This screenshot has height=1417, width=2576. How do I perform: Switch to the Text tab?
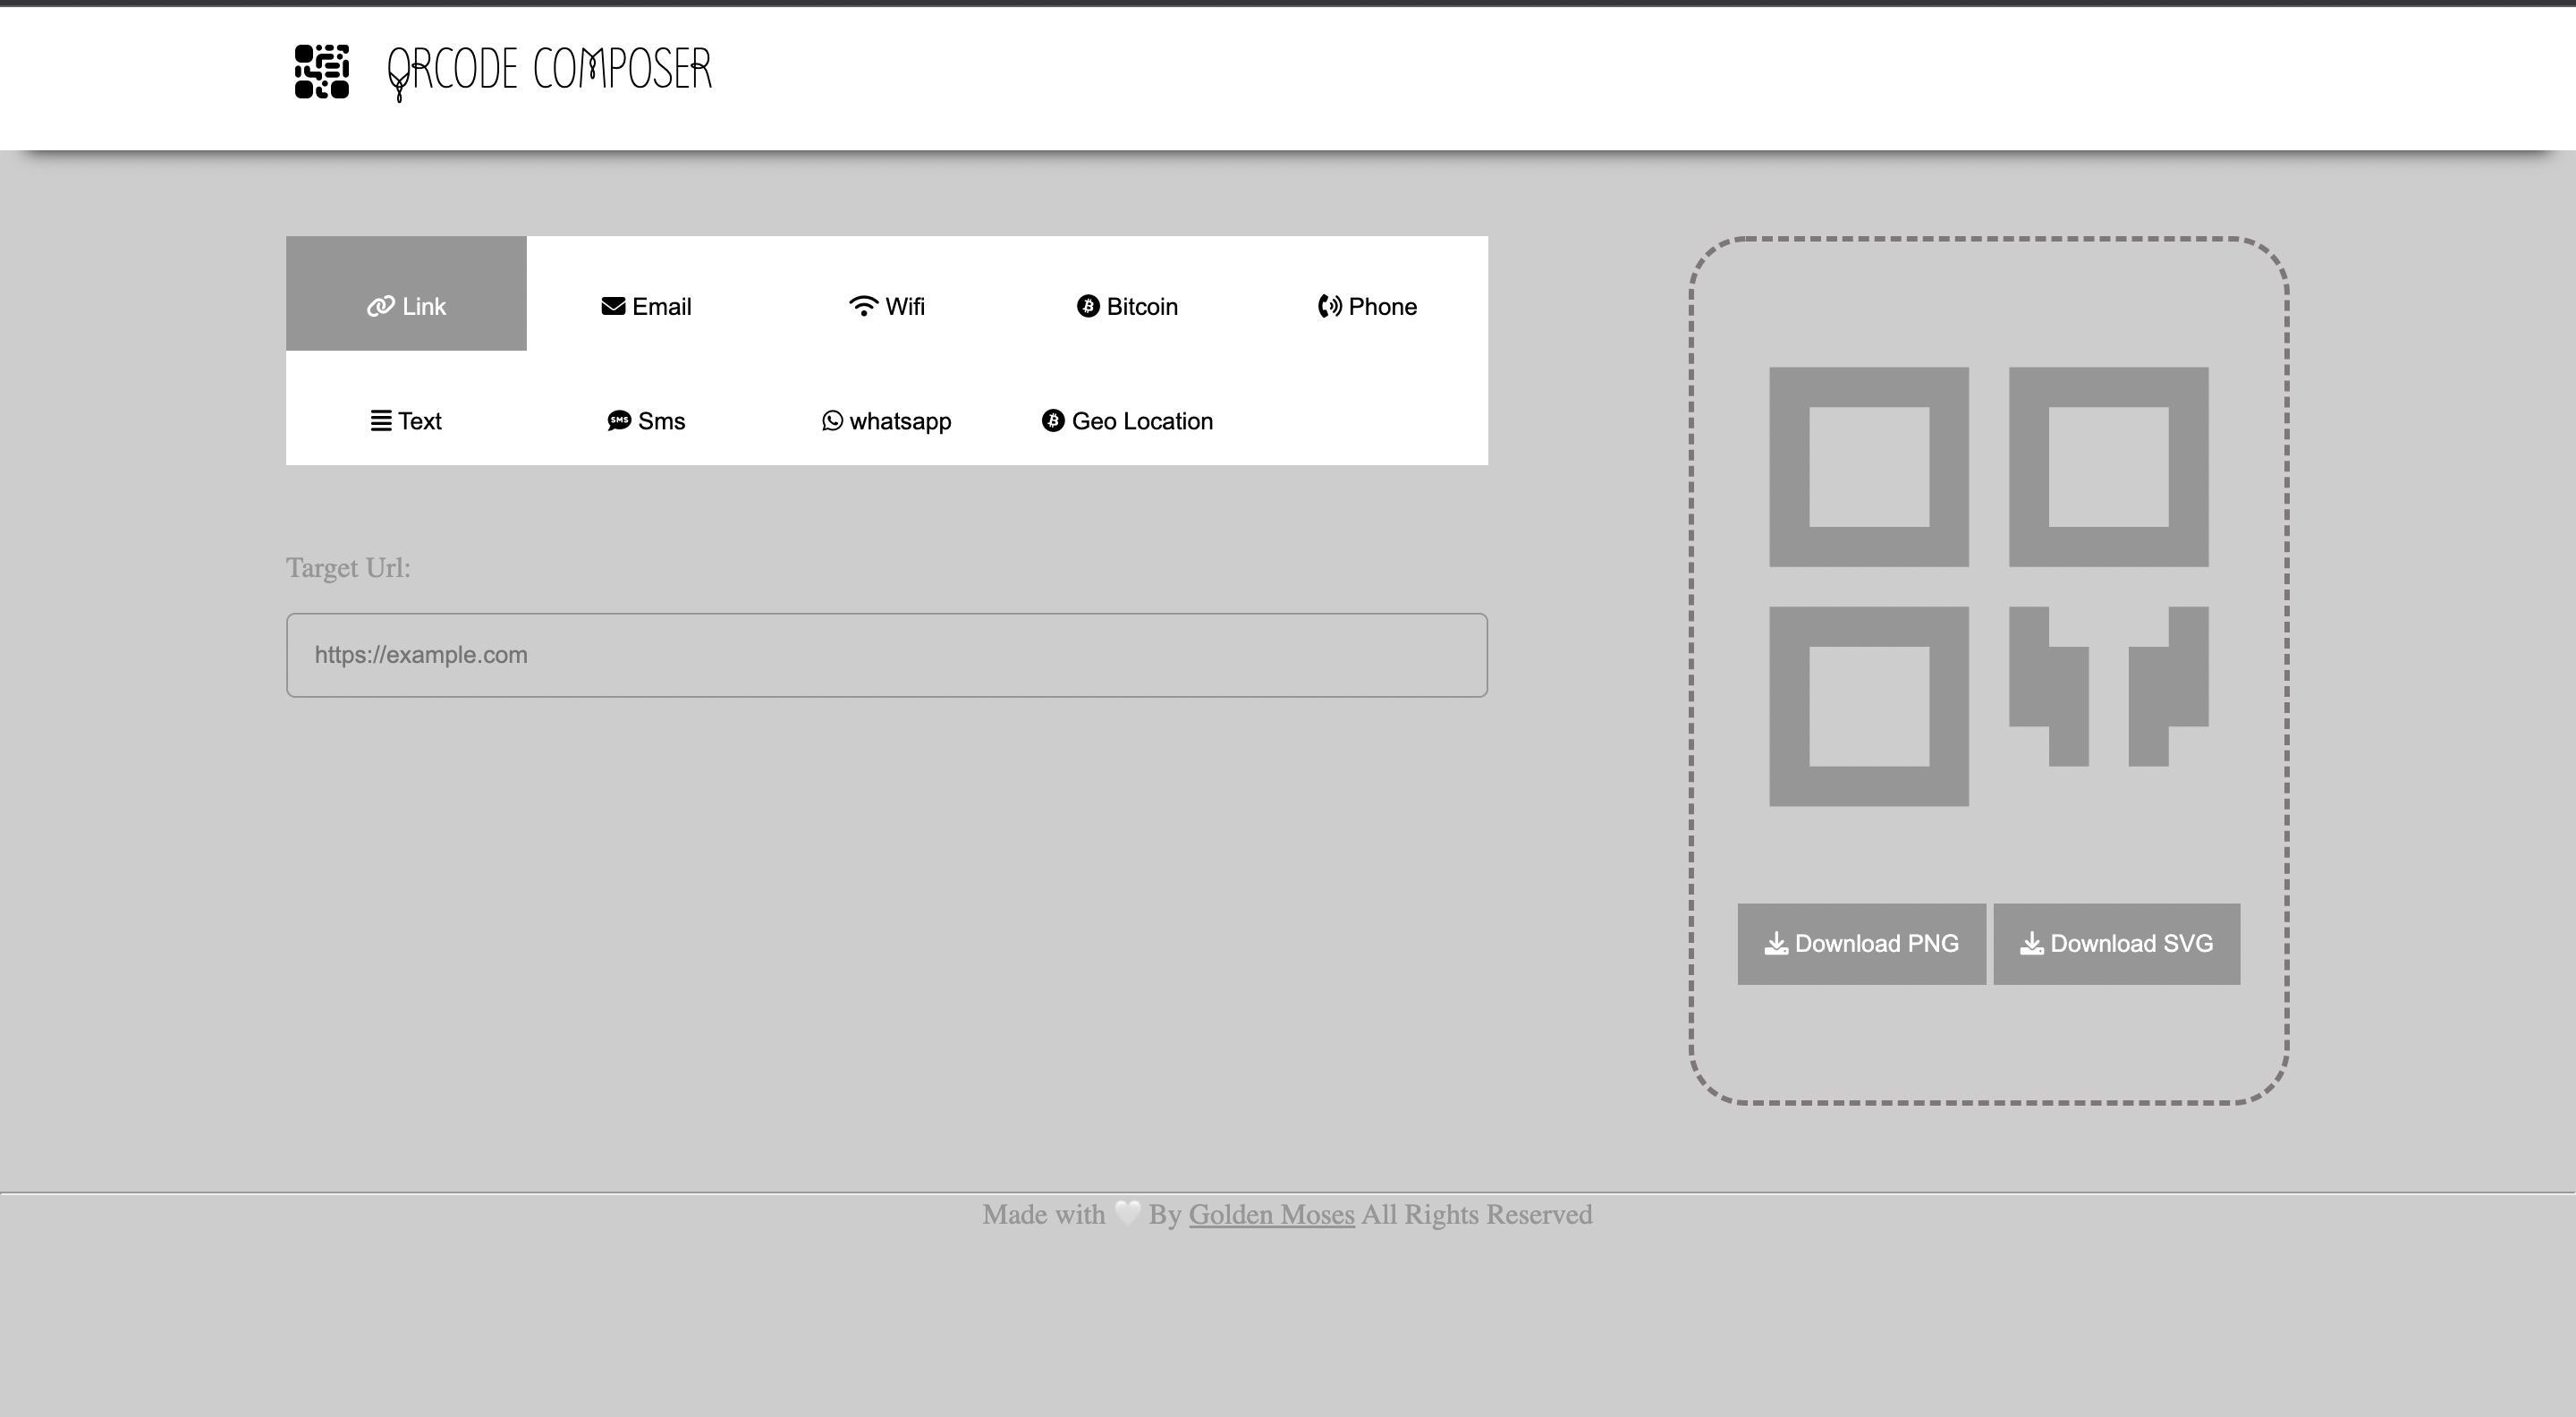406,421
